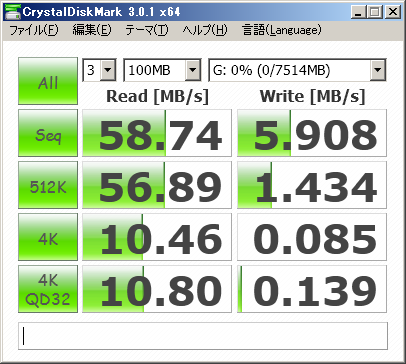The height and width of the screenshot is (364, 406).
Task: Start the Seq benchmark test
Action: point(48,133)
